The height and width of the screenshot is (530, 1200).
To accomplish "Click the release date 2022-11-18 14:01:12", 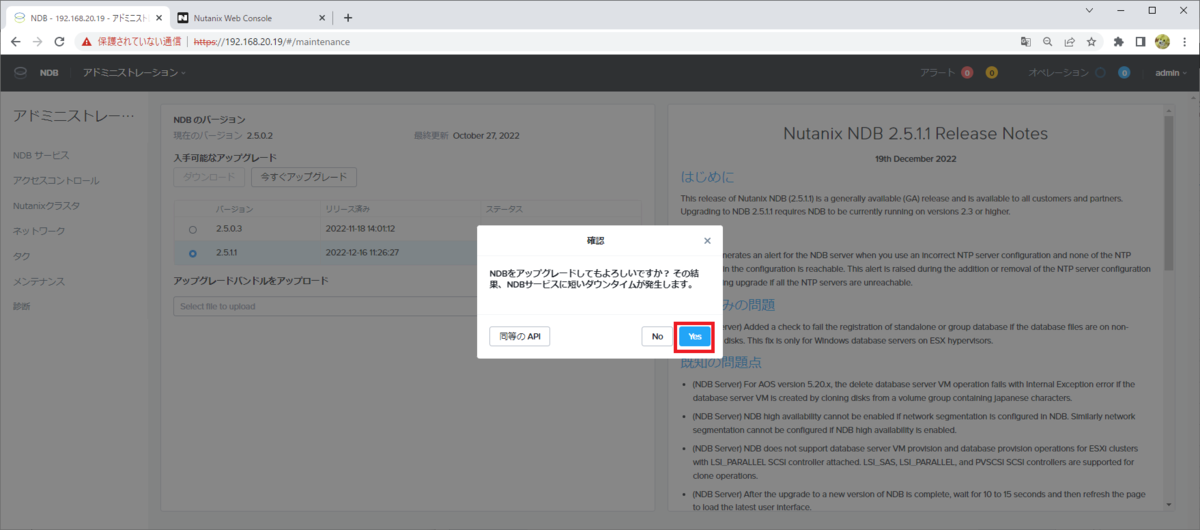I will click(x=361, y=229).
